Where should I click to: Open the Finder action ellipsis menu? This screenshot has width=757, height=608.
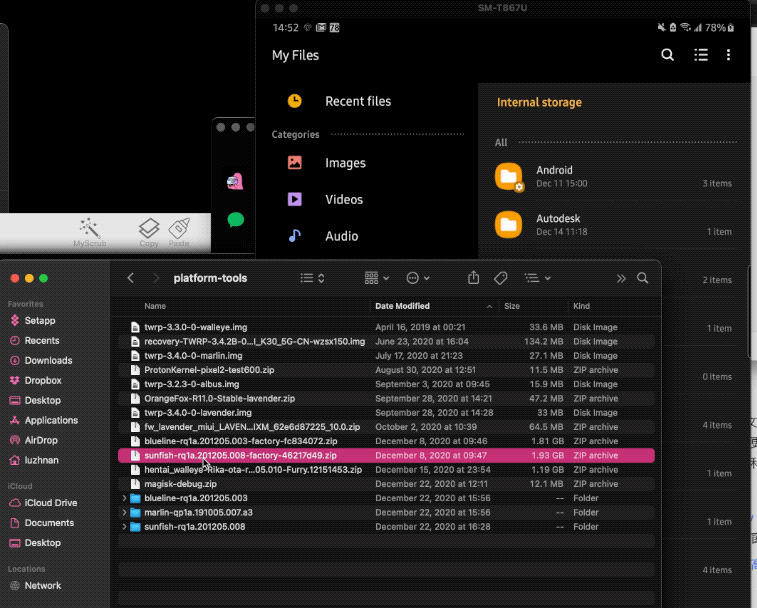[418, 278]
